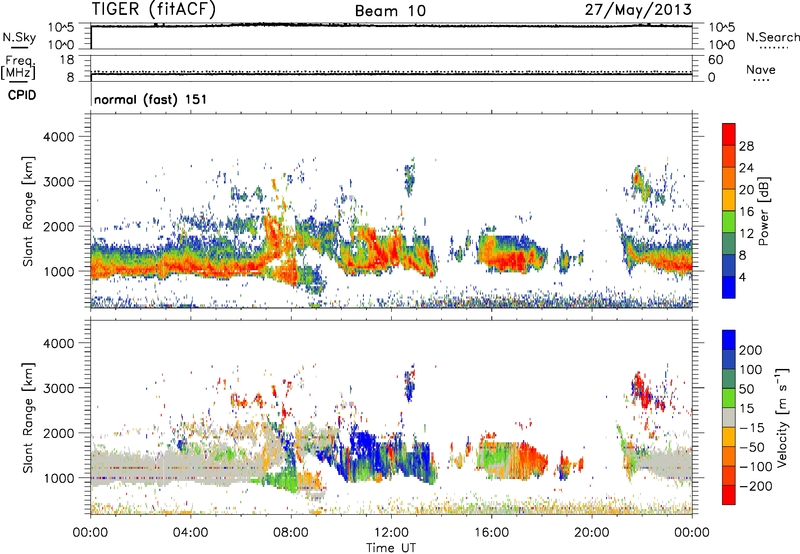Click the "Time UT" axis title

[x=391, y=547]
